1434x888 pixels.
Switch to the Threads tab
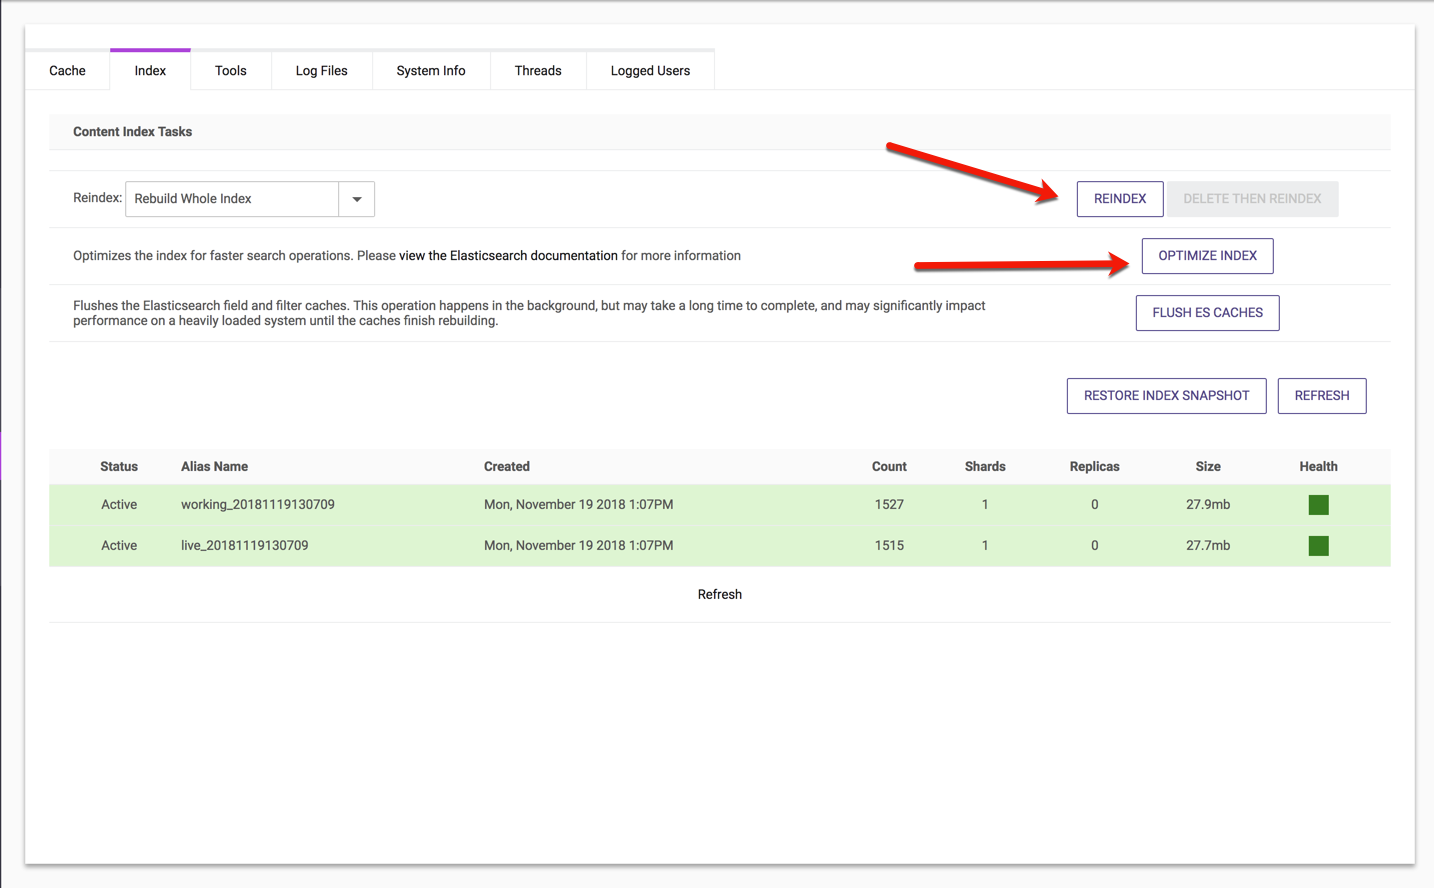[x=537, y=71]
